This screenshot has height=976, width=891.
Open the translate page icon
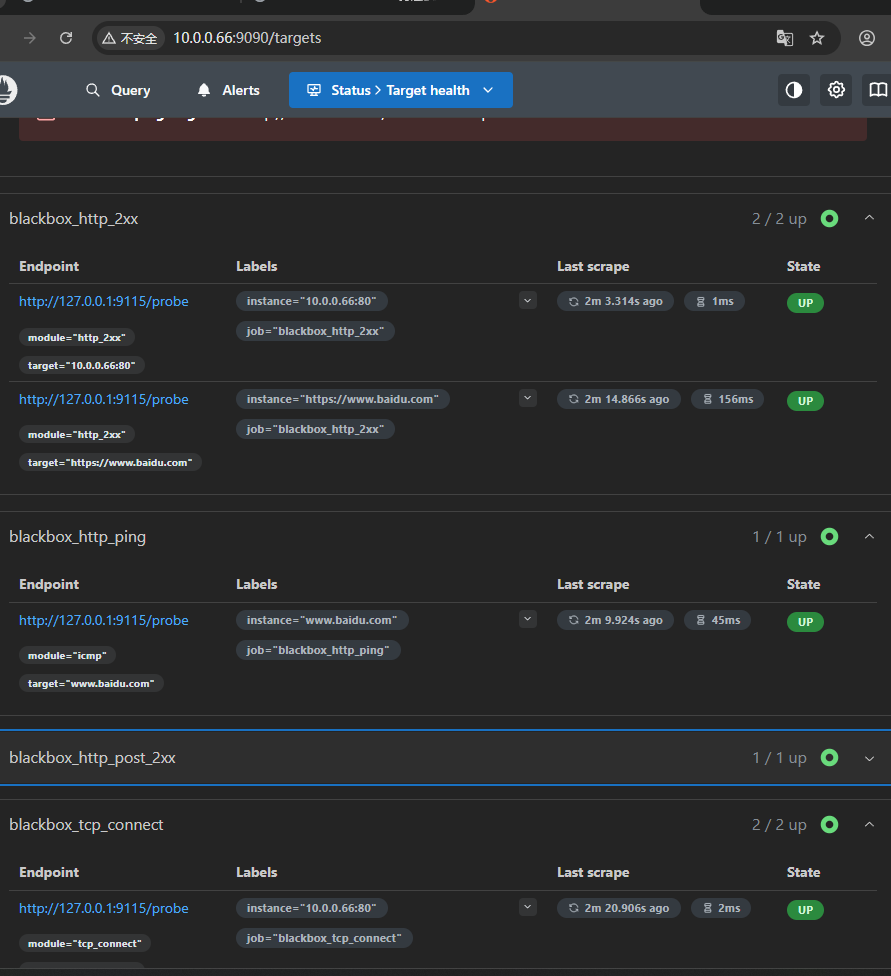point(785,38)
